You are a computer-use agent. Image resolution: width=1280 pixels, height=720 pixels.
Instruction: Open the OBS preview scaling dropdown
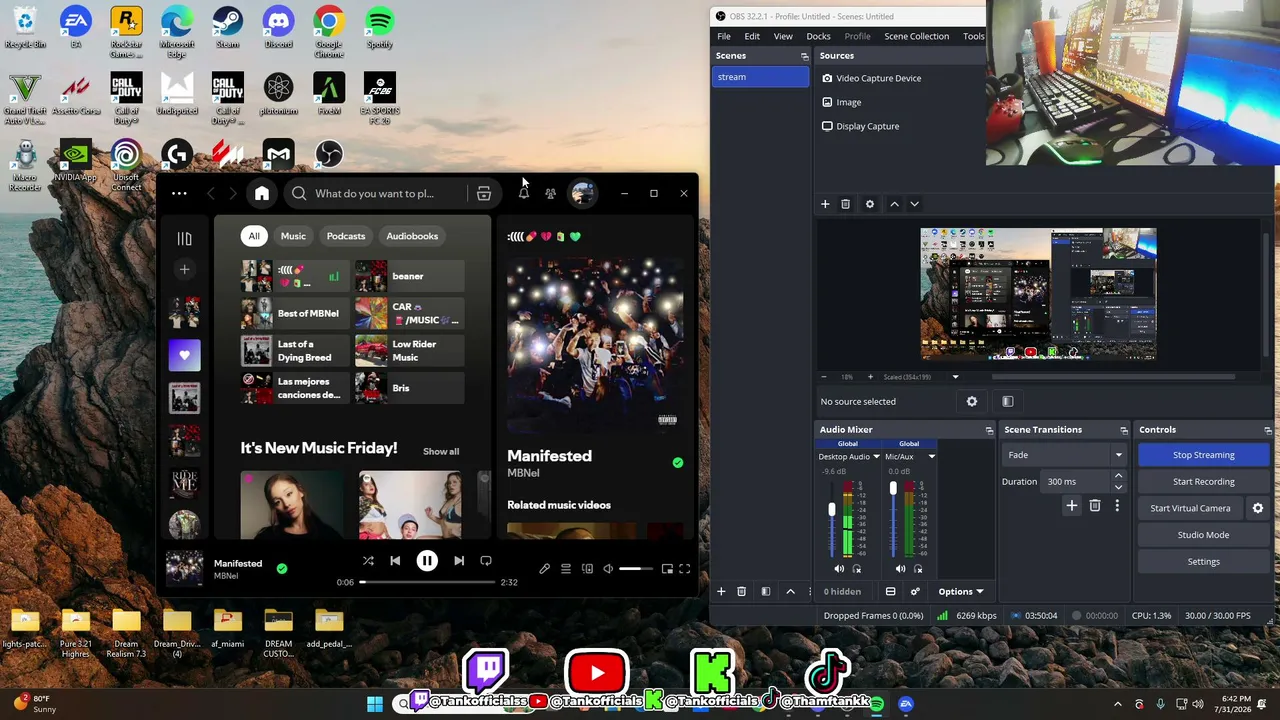pos(955,377)
